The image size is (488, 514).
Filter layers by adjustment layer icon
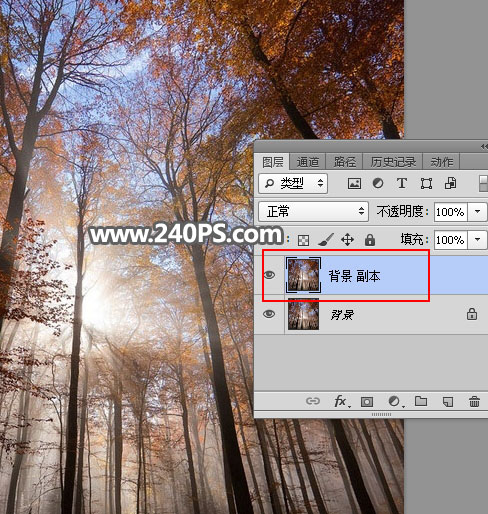(378, 183)
